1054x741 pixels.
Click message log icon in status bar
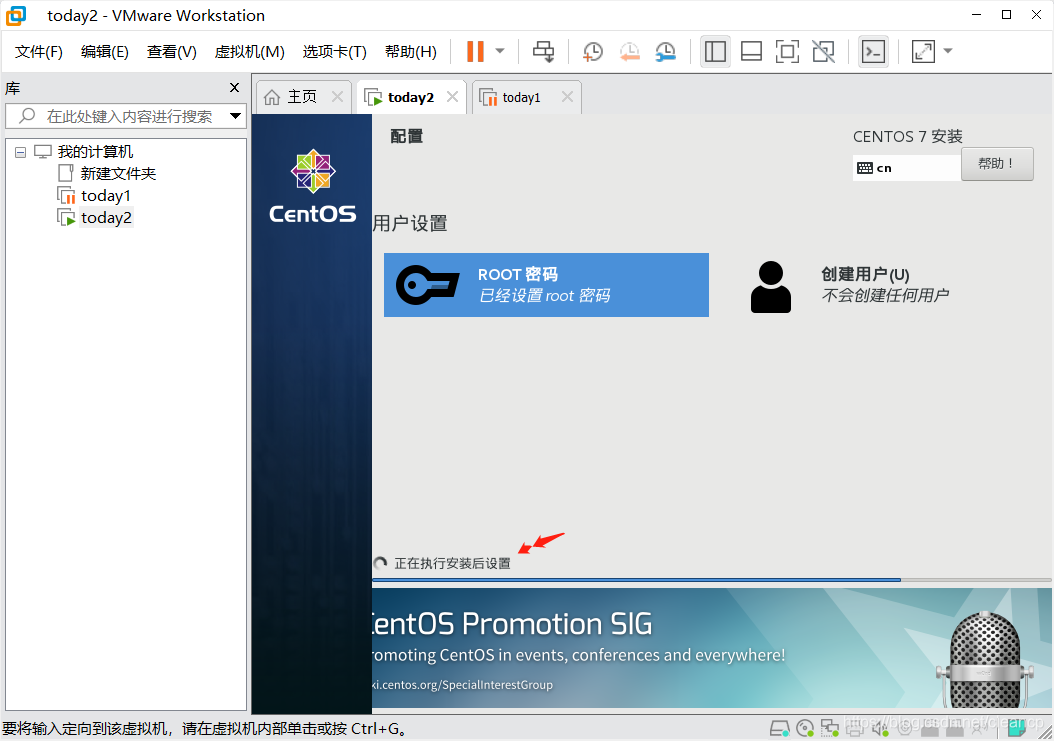[1017, 728]
